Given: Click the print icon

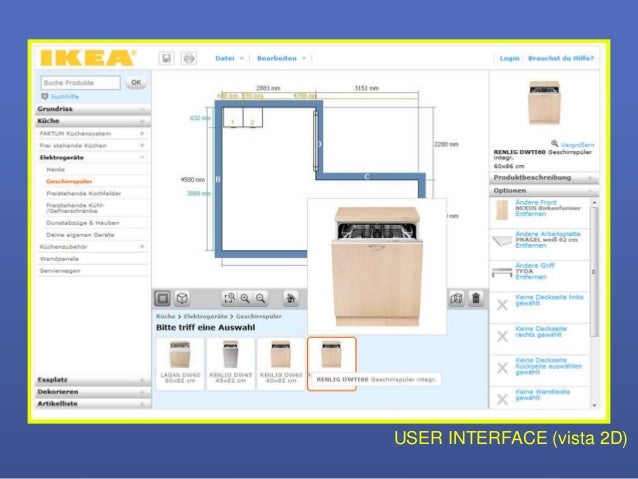Looking at the screenshot, I should point(188,58).
